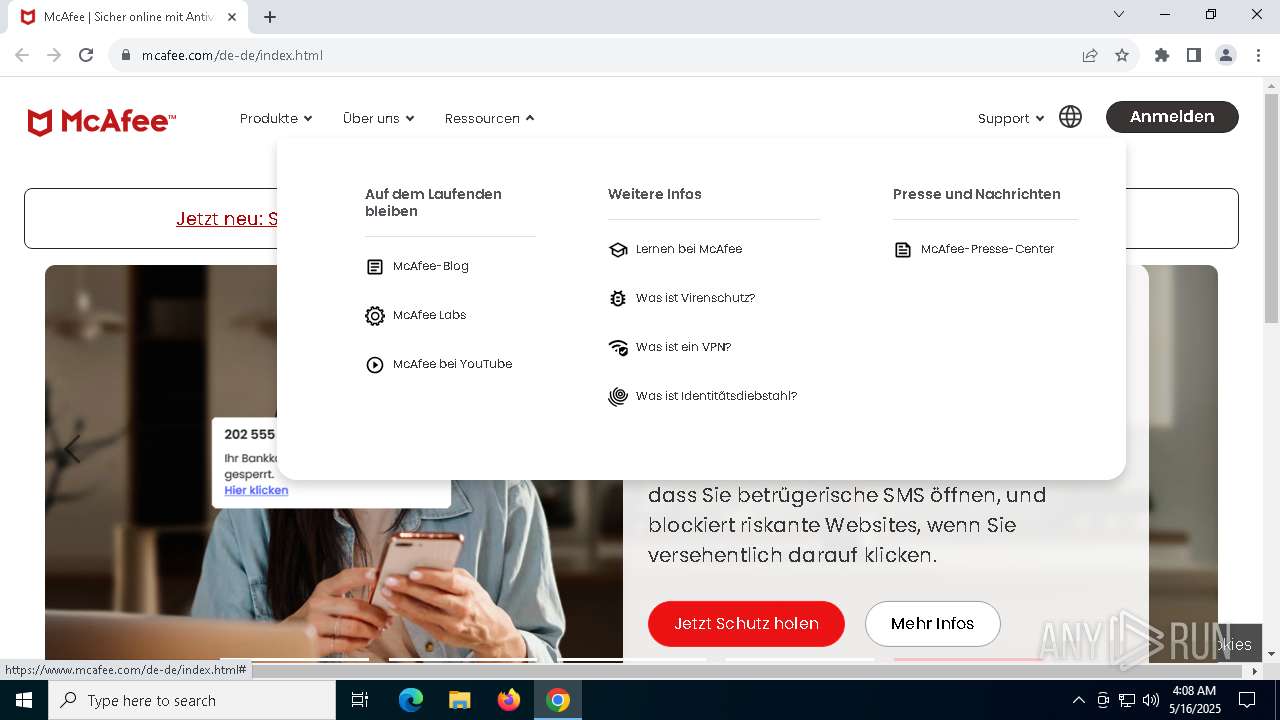The width and height of the screenshot is (1280, 720).
Task: Click the McAfee-Blog document icon
Action: (x=375, y=267)
